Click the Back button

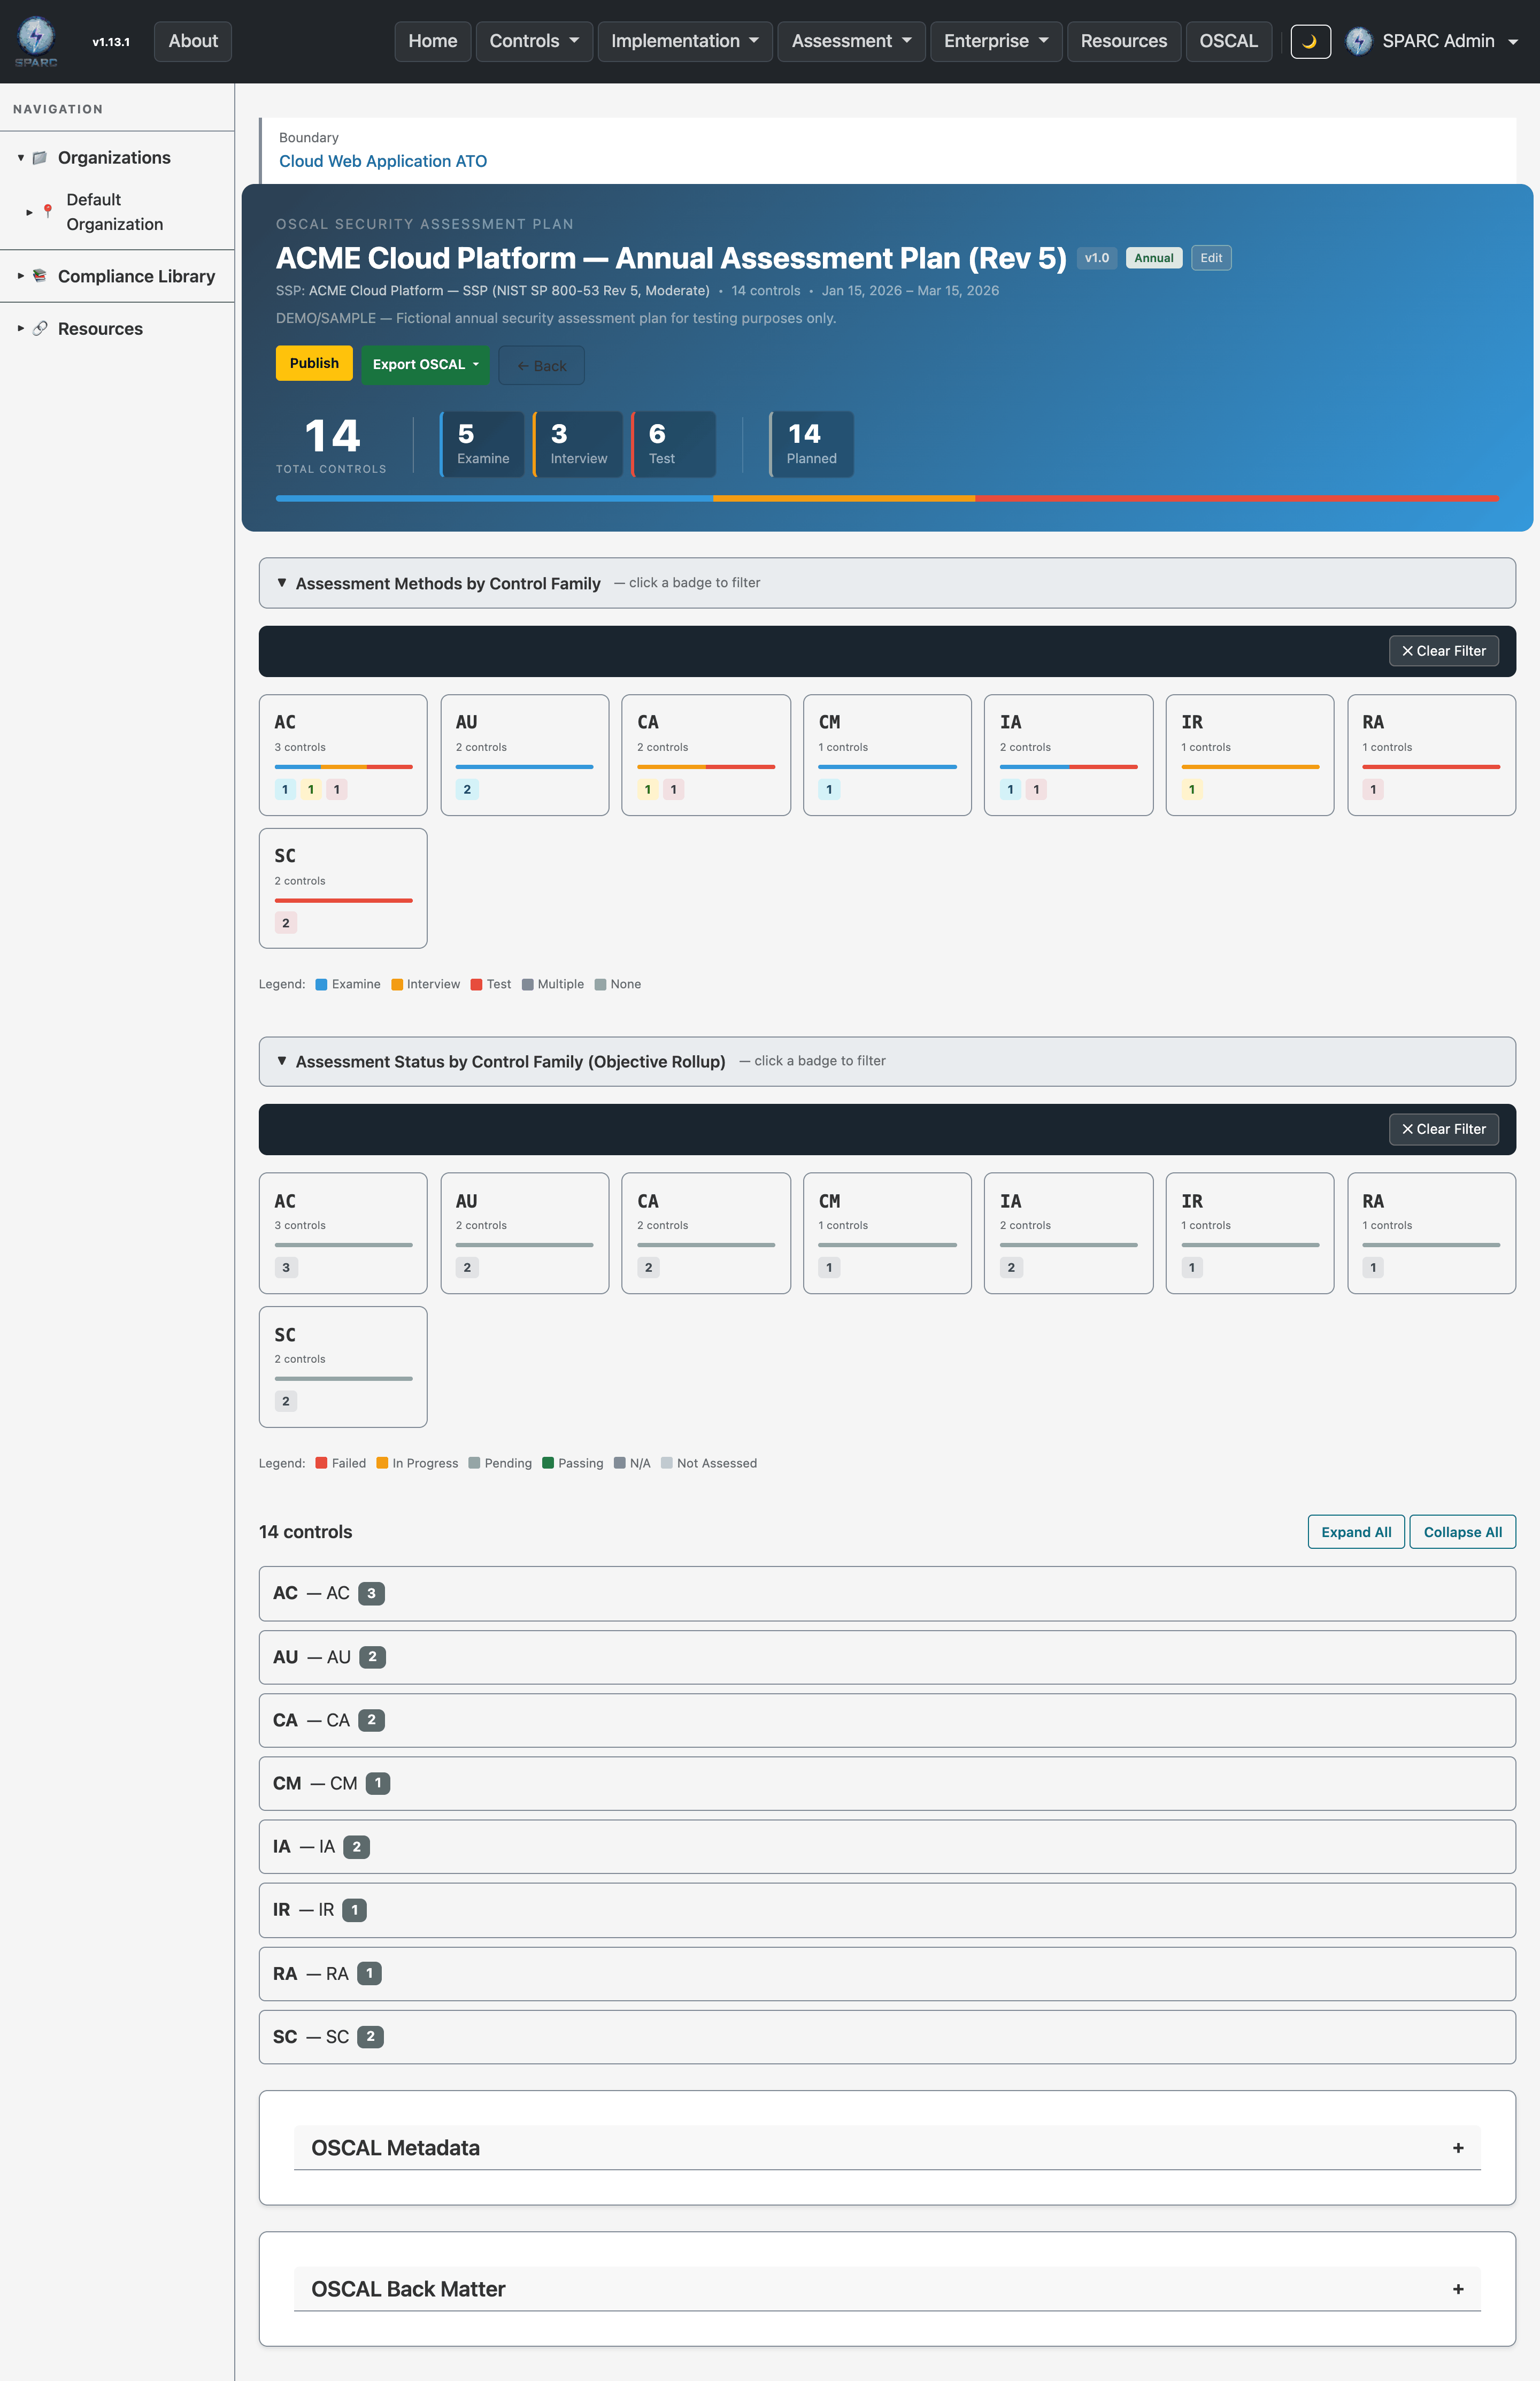(x=541, y=366)
